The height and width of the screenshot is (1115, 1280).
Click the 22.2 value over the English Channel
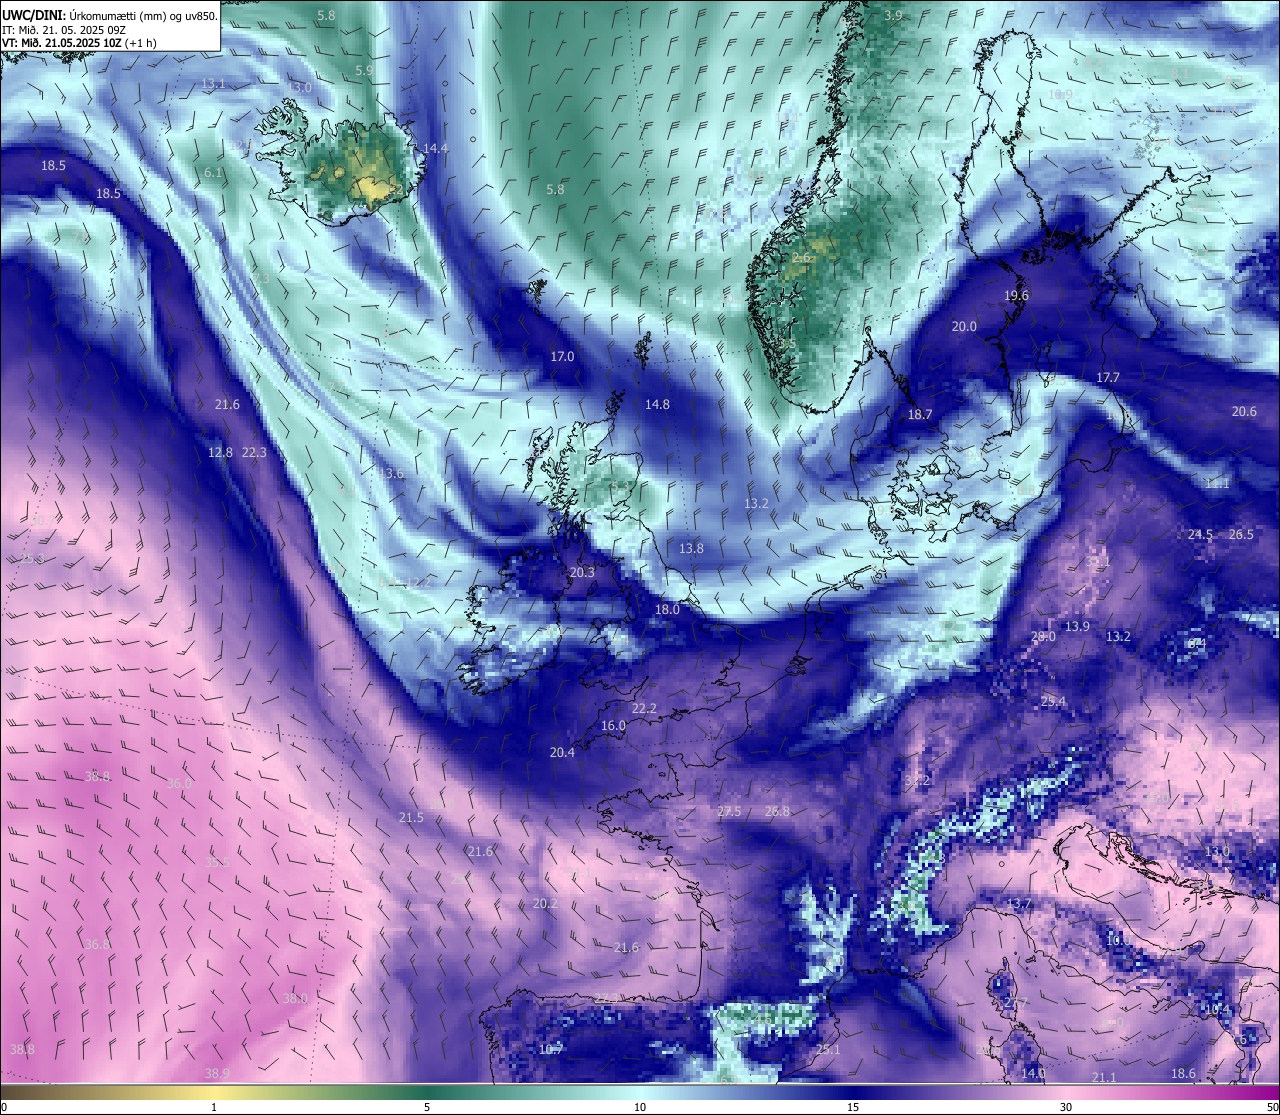click(644, 708)
